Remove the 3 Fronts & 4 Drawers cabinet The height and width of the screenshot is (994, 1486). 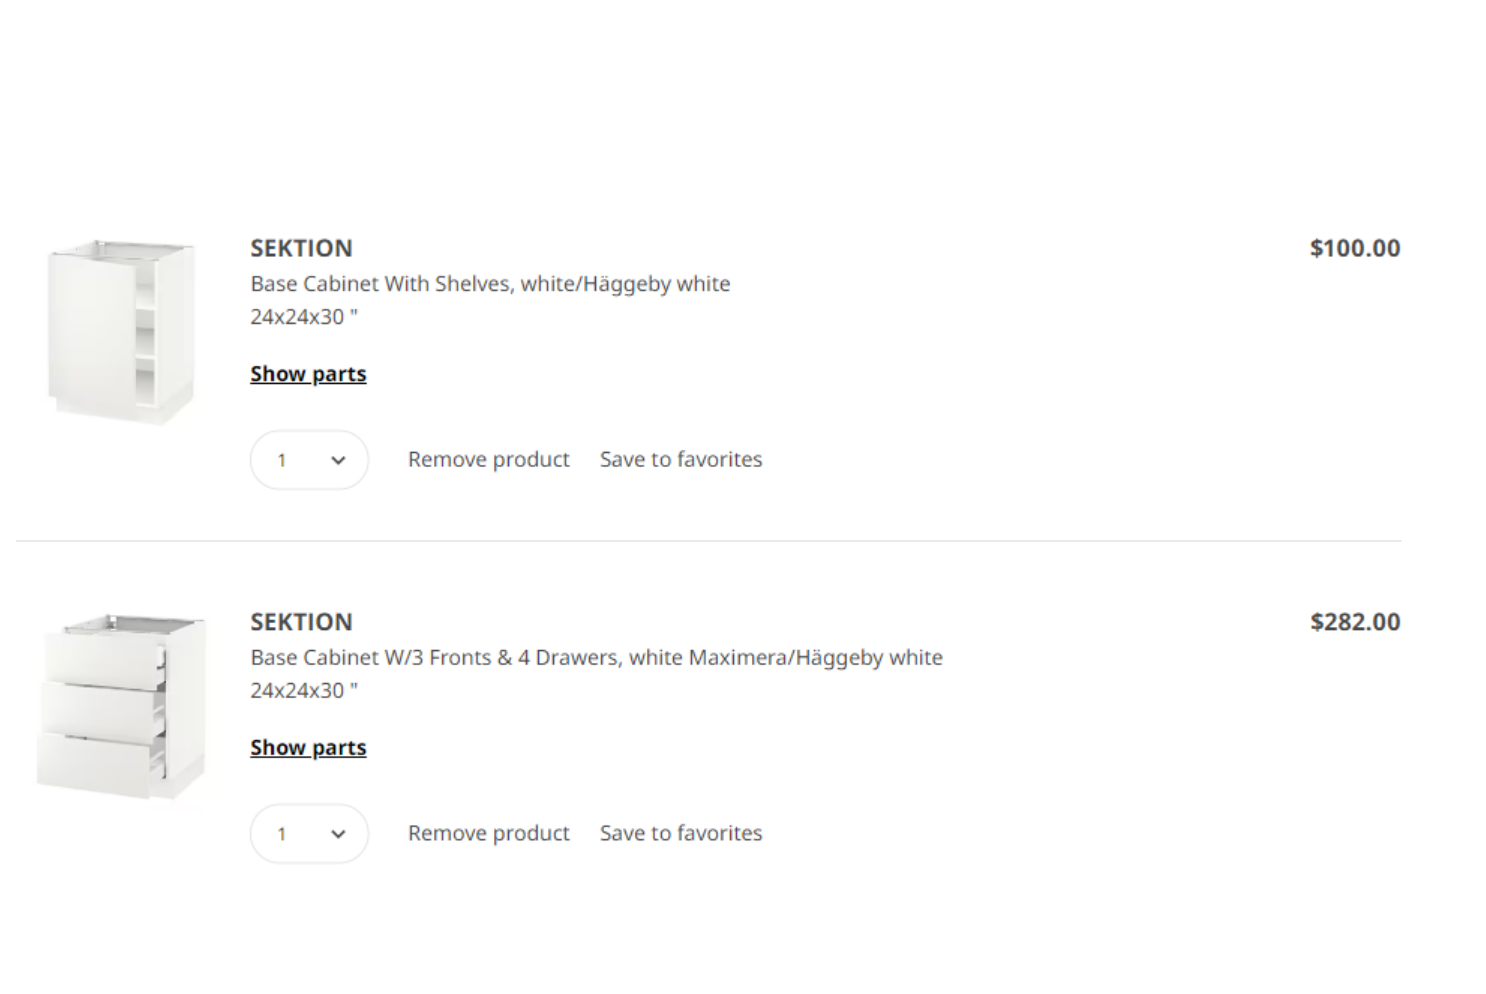488,834
